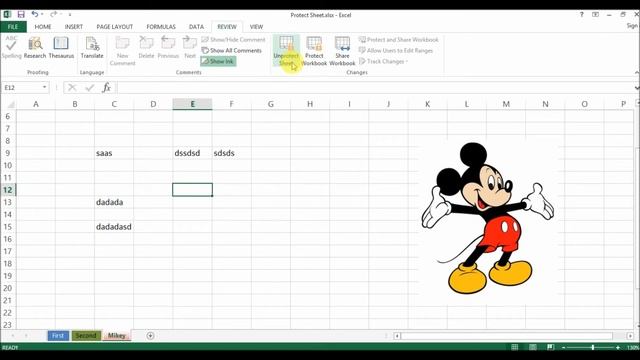Click Protect and Share Workbook
The image size is (640, 360).
pyautogui.click(x=398, y=40)
